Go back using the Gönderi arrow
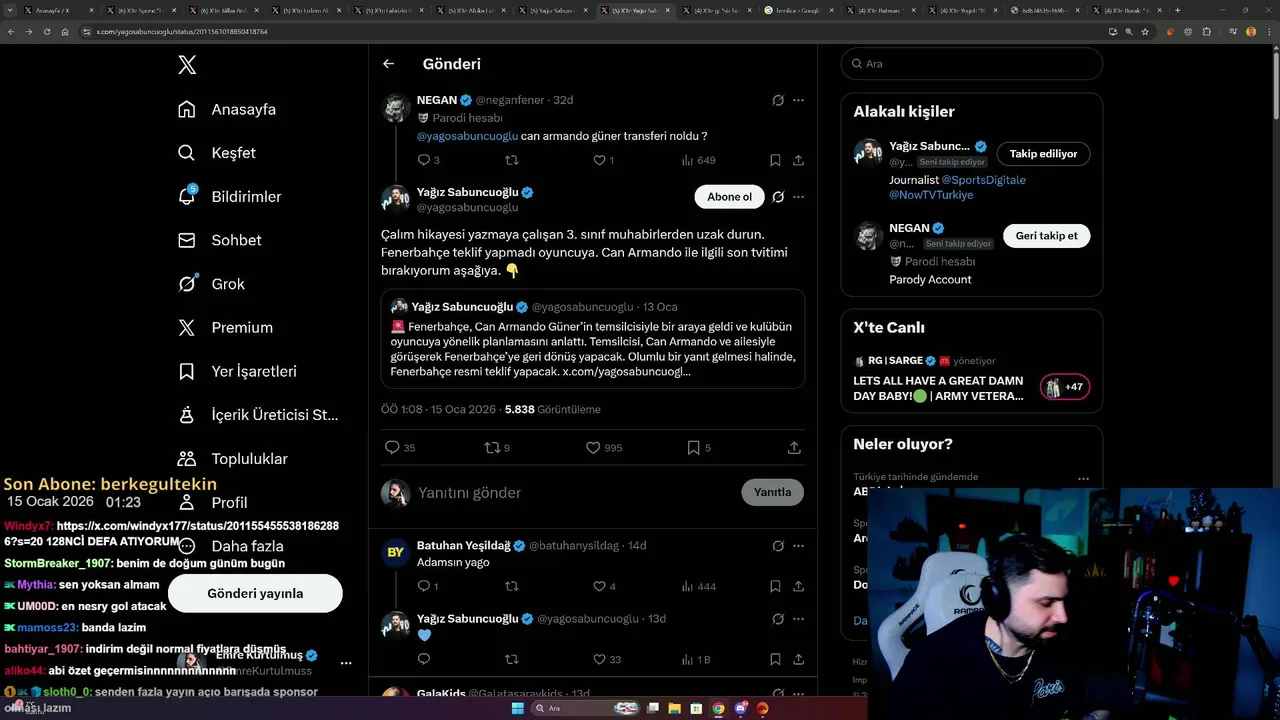 [x=389, y=64]
